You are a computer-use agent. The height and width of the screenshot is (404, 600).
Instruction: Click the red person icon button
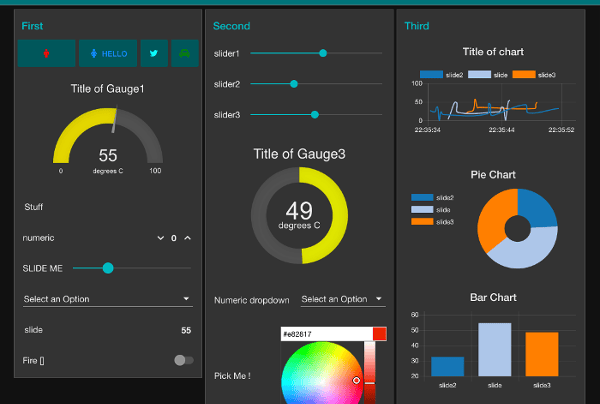pyautogui.click(x=46, y=53)
